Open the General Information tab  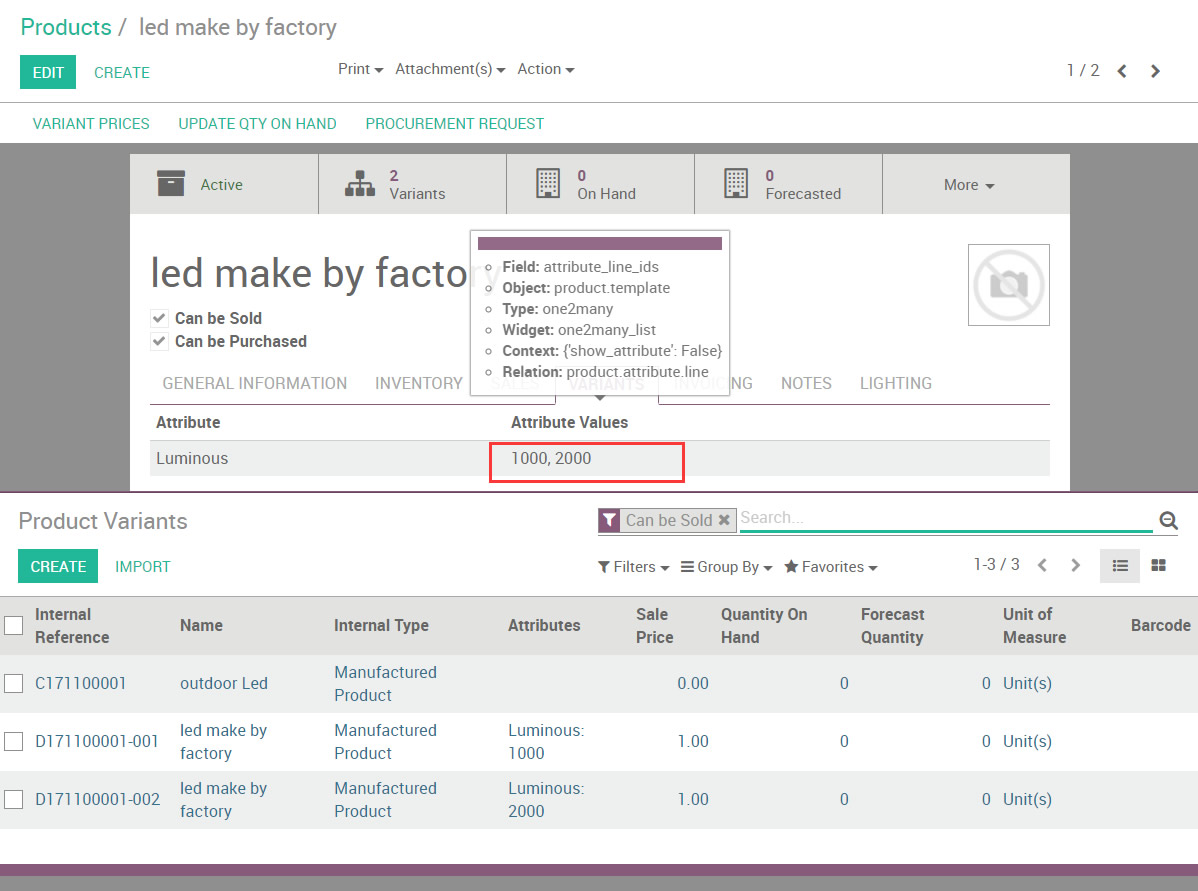coord(254,383)
